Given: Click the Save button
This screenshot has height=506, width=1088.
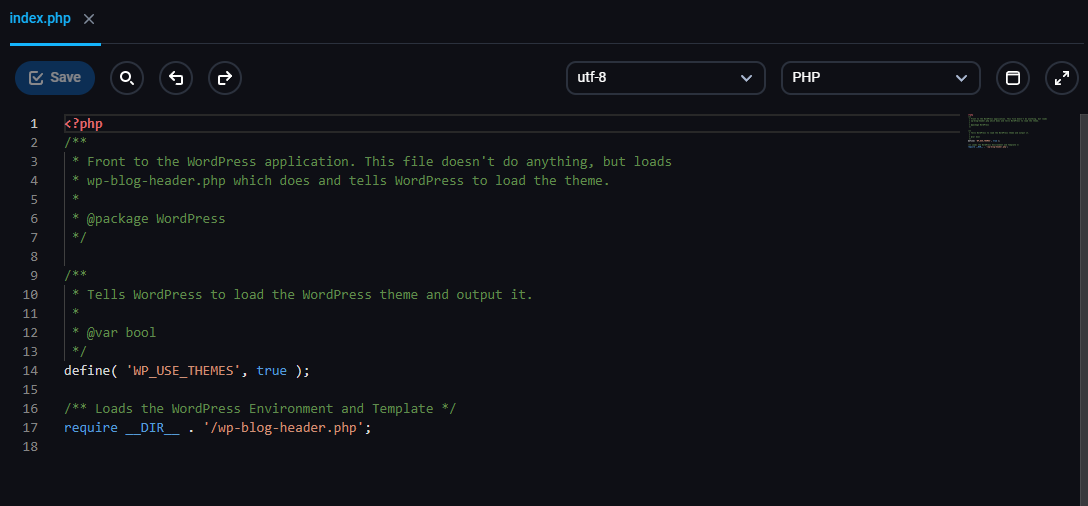Looking at the screenshot, I should point(55,78).
